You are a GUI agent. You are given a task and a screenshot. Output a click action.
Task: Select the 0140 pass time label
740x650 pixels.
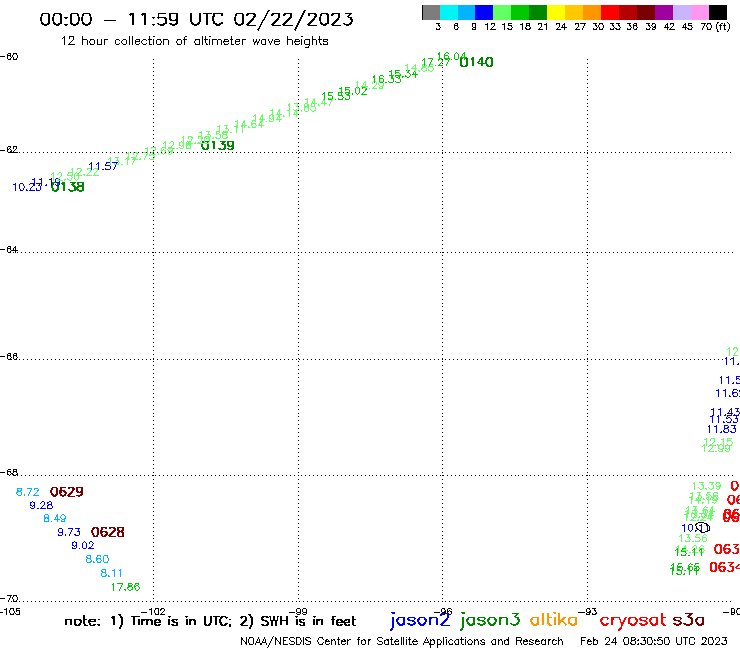pos(476,62)
